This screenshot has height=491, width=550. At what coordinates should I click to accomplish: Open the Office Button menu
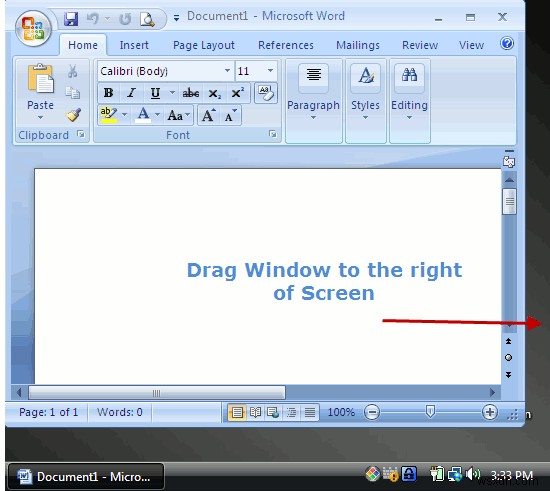[x=33, y=29]
